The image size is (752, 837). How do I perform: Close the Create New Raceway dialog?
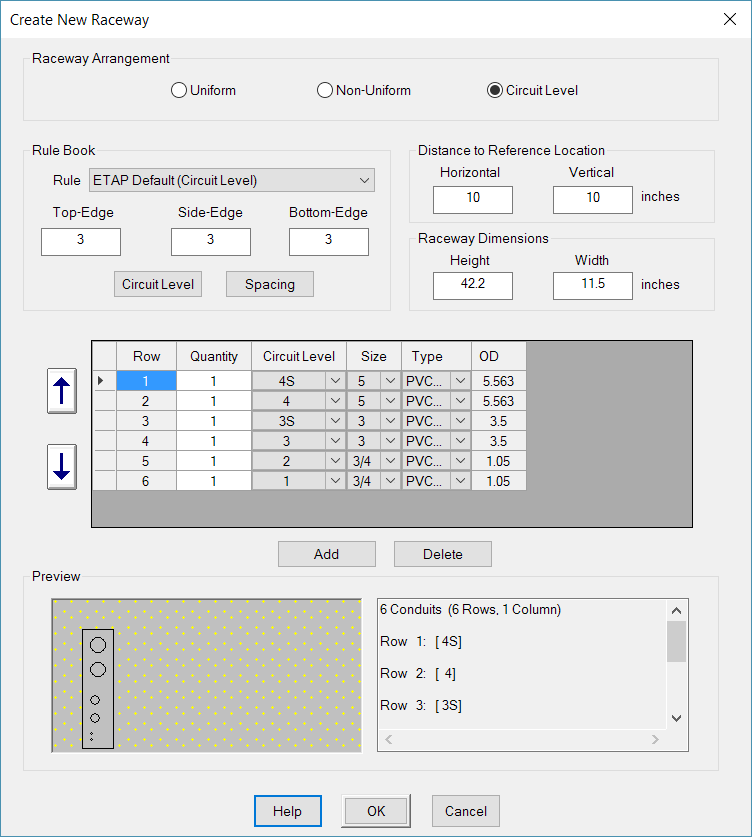729,19
